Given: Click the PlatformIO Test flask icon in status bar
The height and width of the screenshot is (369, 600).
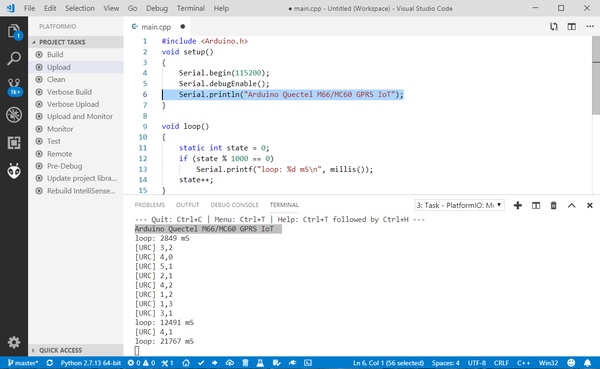Looking at the screenshot, I should pyautogui.click(x=260, y=363).
